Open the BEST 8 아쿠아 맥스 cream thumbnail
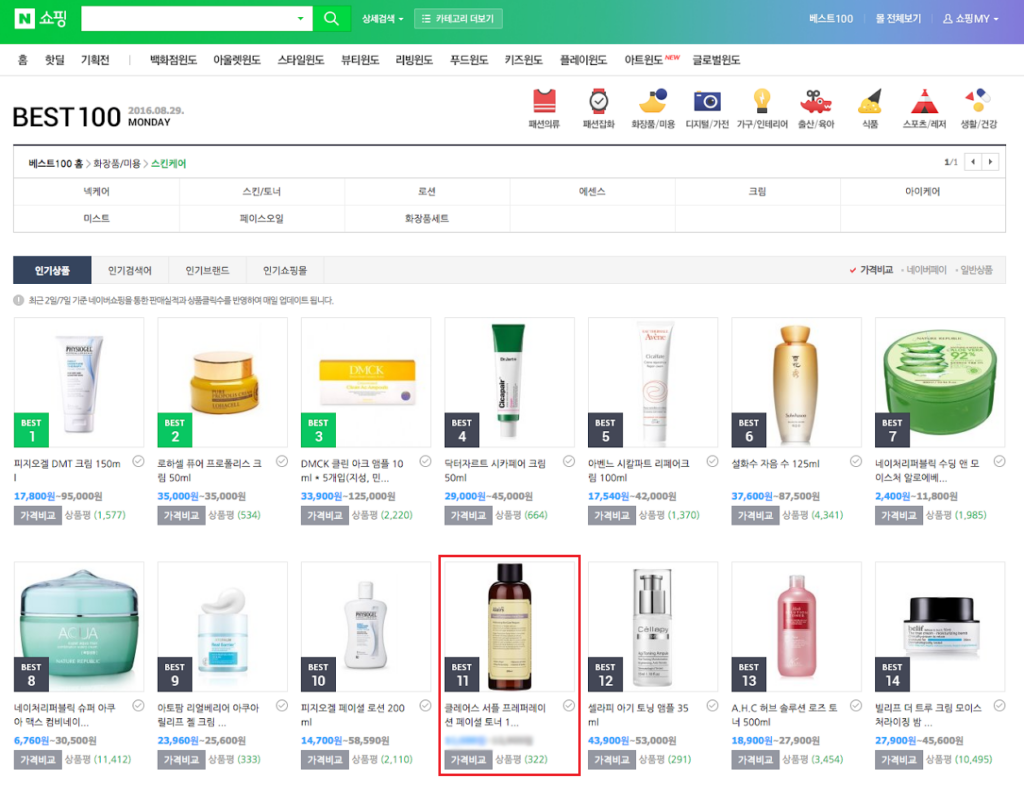1024x785 pixels. point(79,626)
